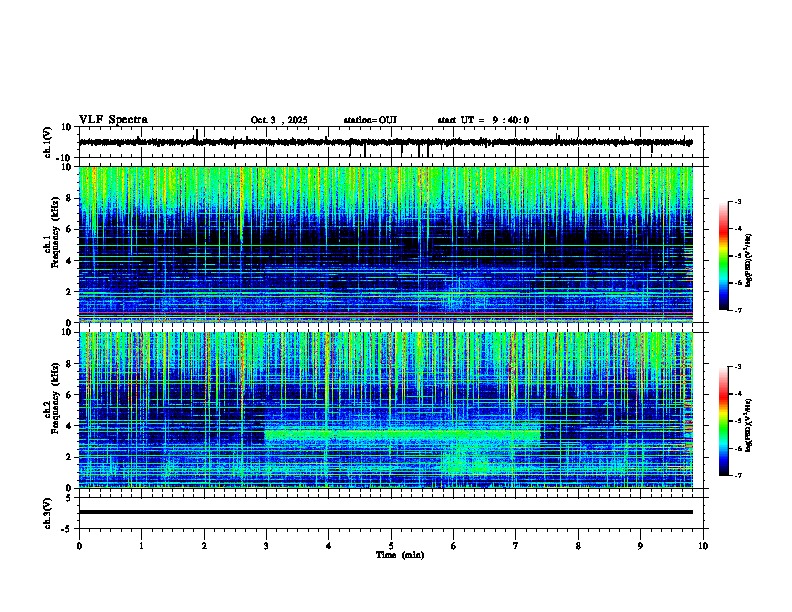
Task: Click the "station=OUI" header text
Action: coord(370,120)
